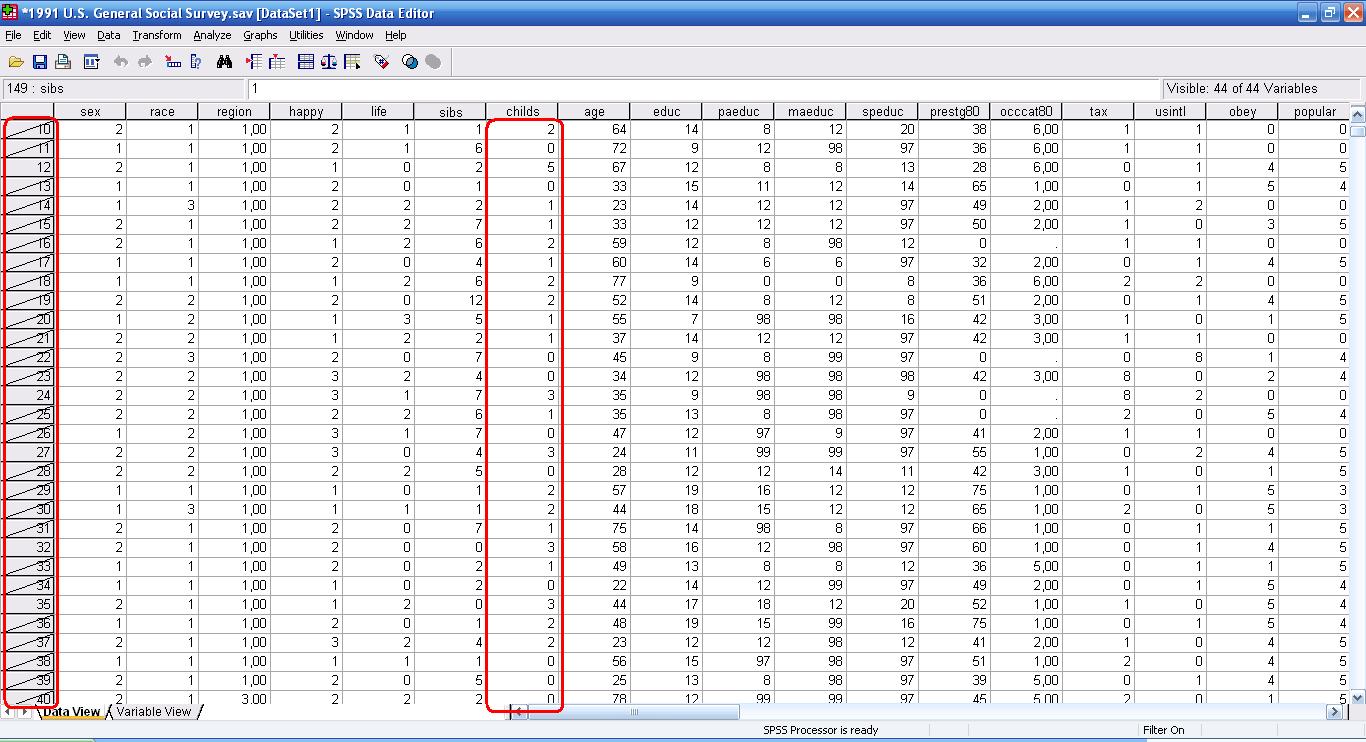Select the occcat80 column header
Screen dimensions: 1366x742
[1026, 111]
